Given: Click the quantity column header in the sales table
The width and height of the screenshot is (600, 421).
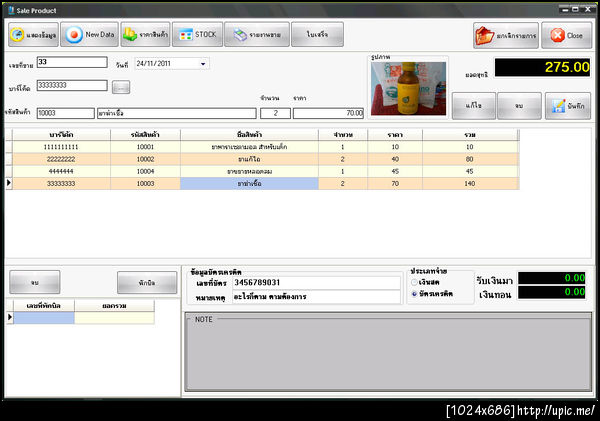Looking at the screenshot, I should (343, 135).
